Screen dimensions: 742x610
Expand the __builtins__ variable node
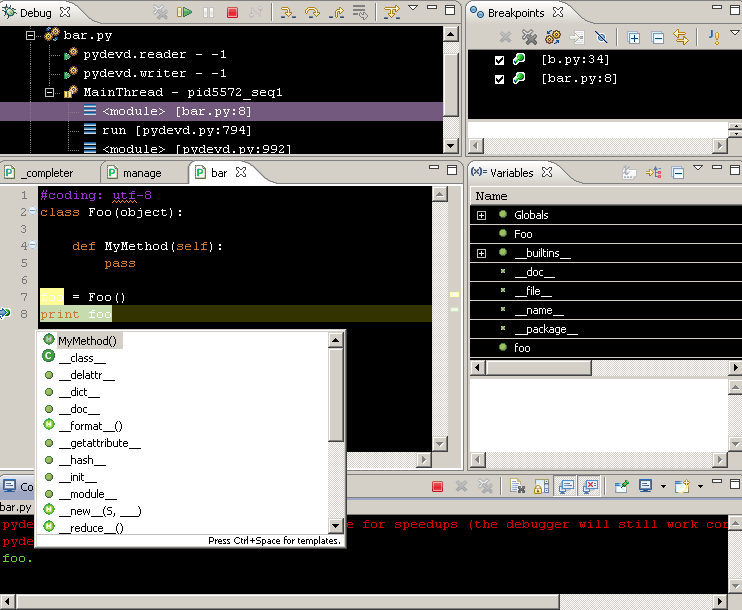pos(481,254)
